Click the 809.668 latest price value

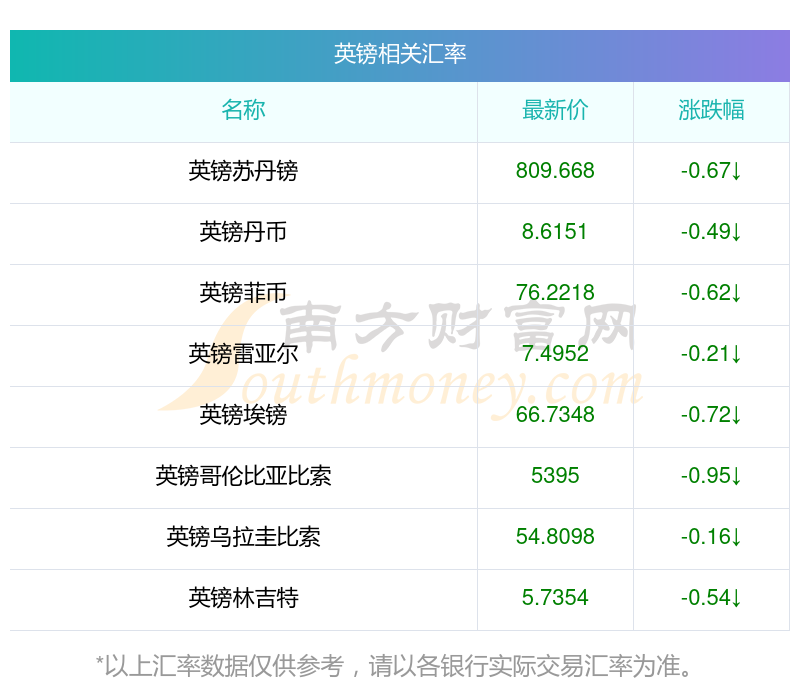coord(555,171)
